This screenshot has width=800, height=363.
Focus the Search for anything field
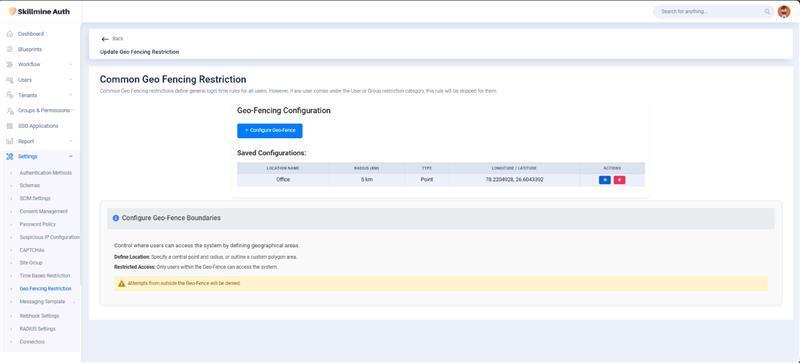click(x=713, y=12)
